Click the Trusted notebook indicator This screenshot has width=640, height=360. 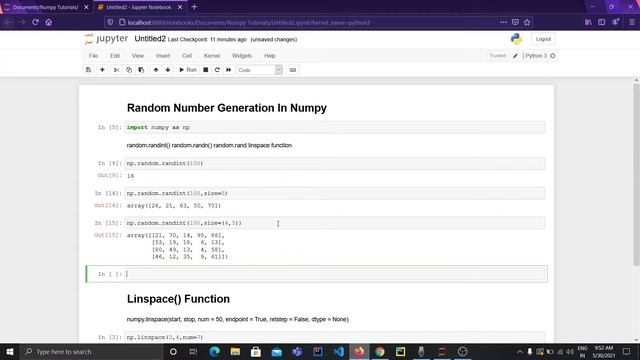click(497, 56)
